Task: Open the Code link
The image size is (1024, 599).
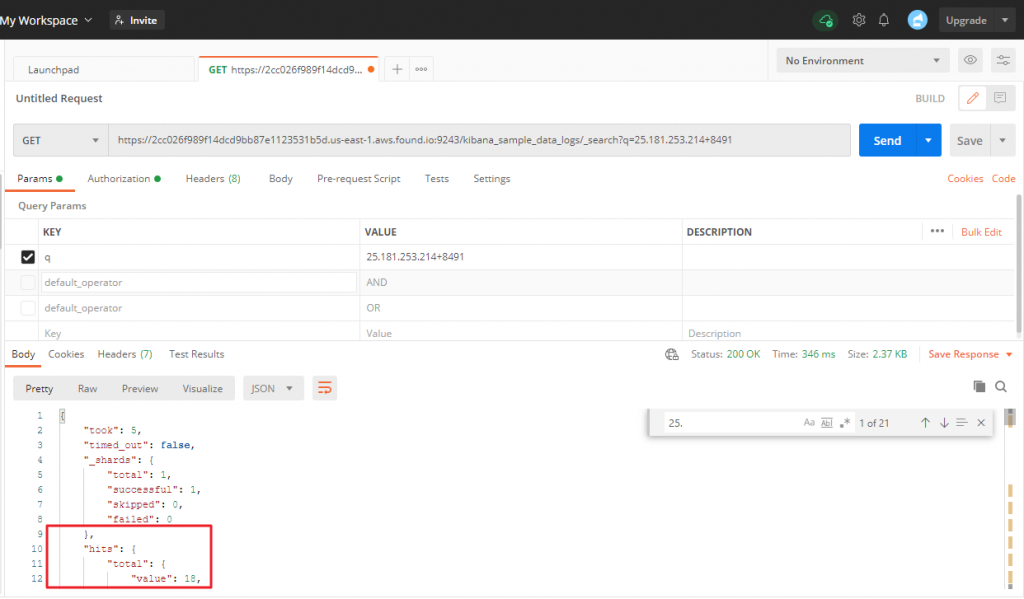Action: pyautogui.click(x=1003, y=178)
